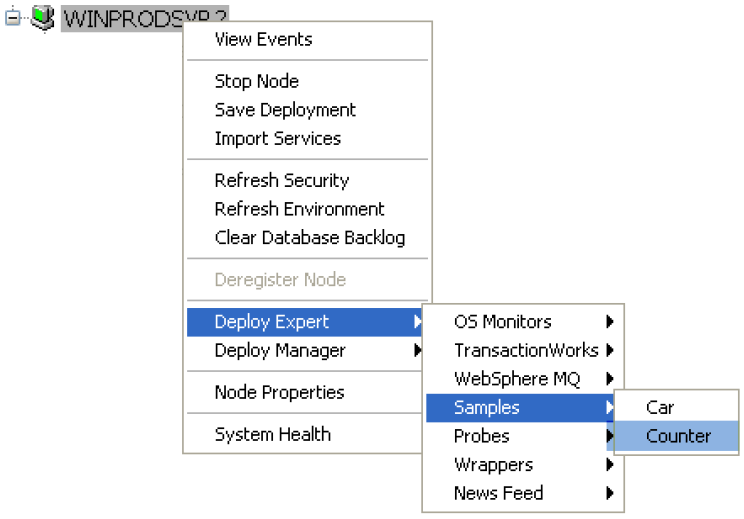This screenshot has width=744, height=519.
Task: Select Clear Database Backlog
Action: [x=307, y=238]
